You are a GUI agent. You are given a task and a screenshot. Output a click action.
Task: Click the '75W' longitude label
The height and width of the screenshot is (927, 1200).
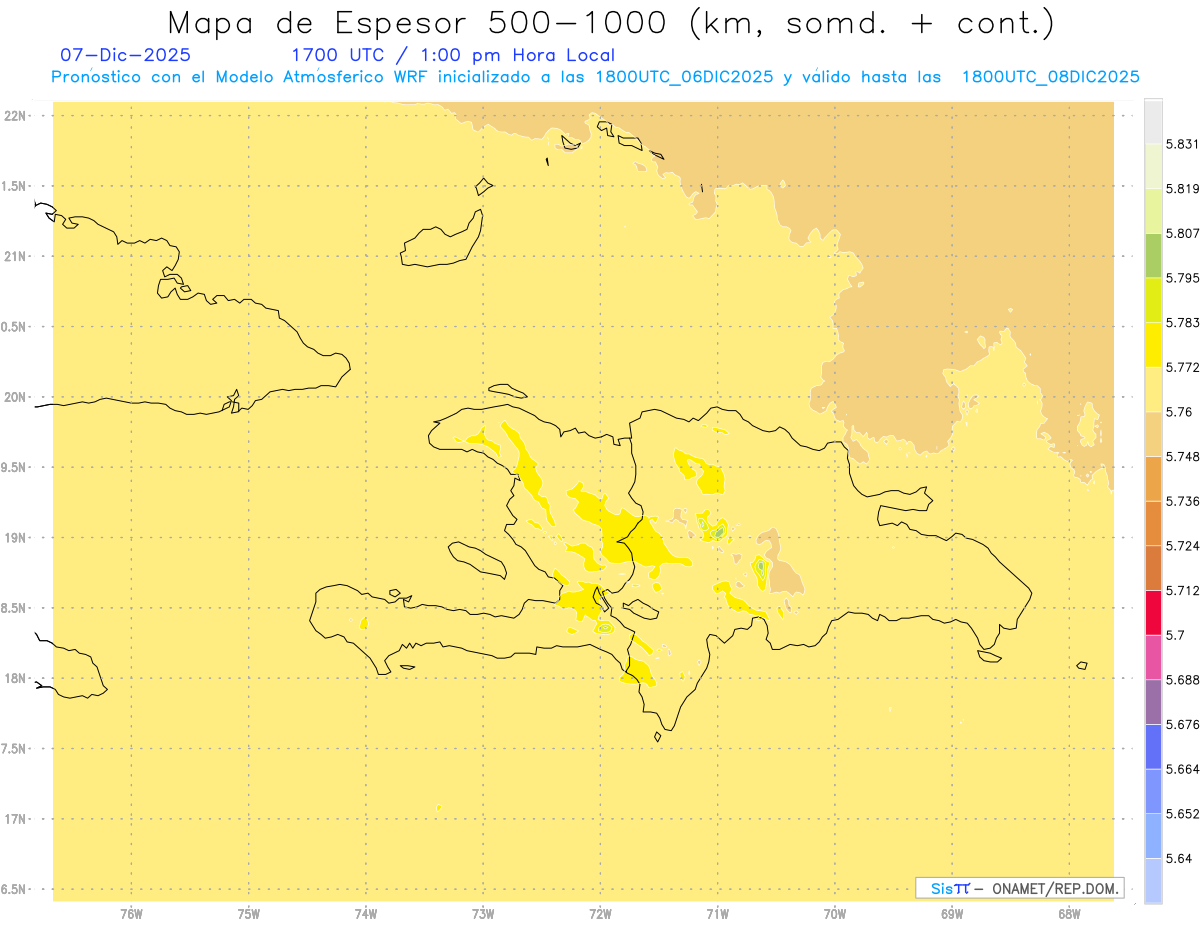(x=249, y=914)
